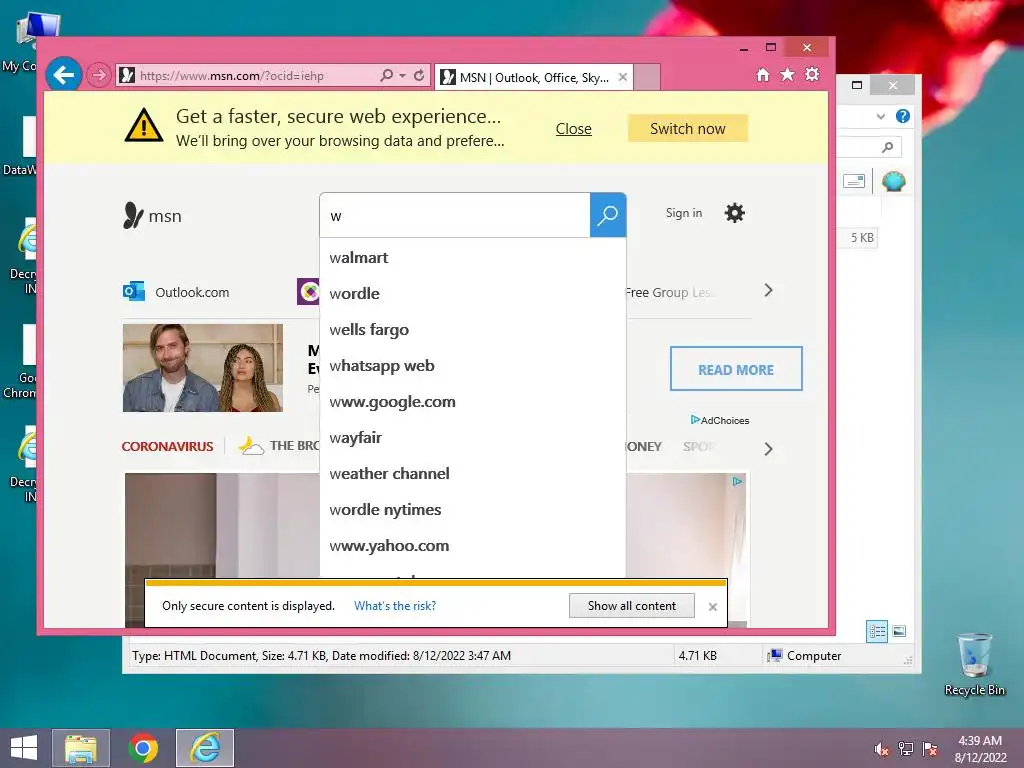The width and height of the screenshot is (1024, 768).
Task: Click the yellow warning triangle icon
Action: click(x=144, y=125)
